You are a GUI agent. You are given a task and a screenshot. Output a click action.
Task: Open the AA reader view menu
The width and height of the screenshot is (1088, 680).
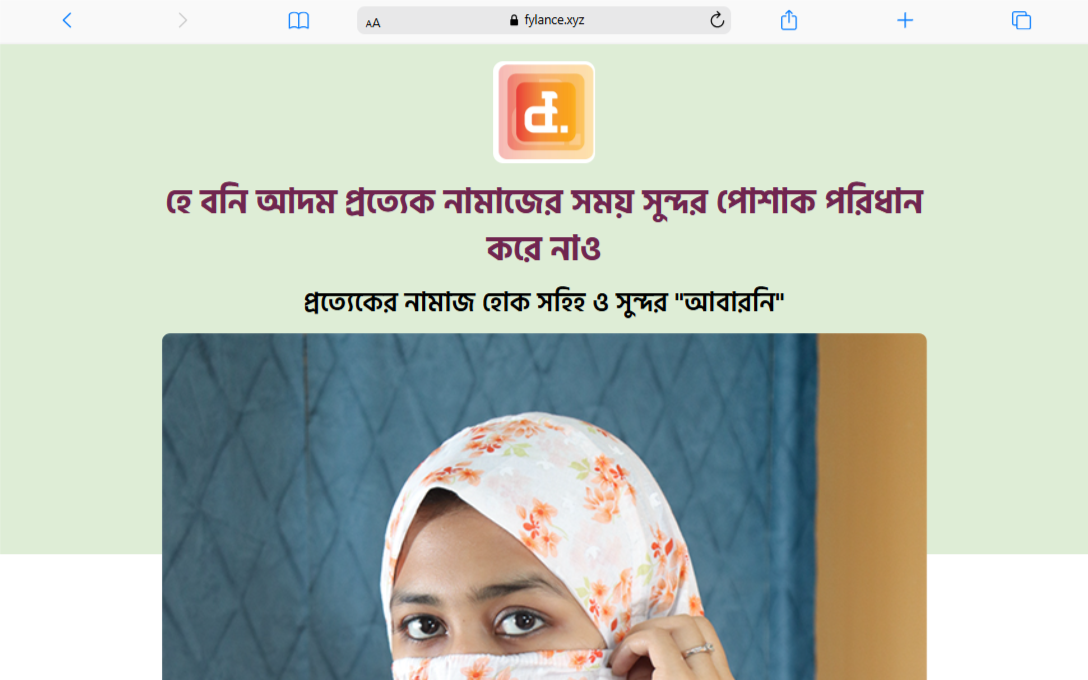pyautogui.click(x=373, y=22)
